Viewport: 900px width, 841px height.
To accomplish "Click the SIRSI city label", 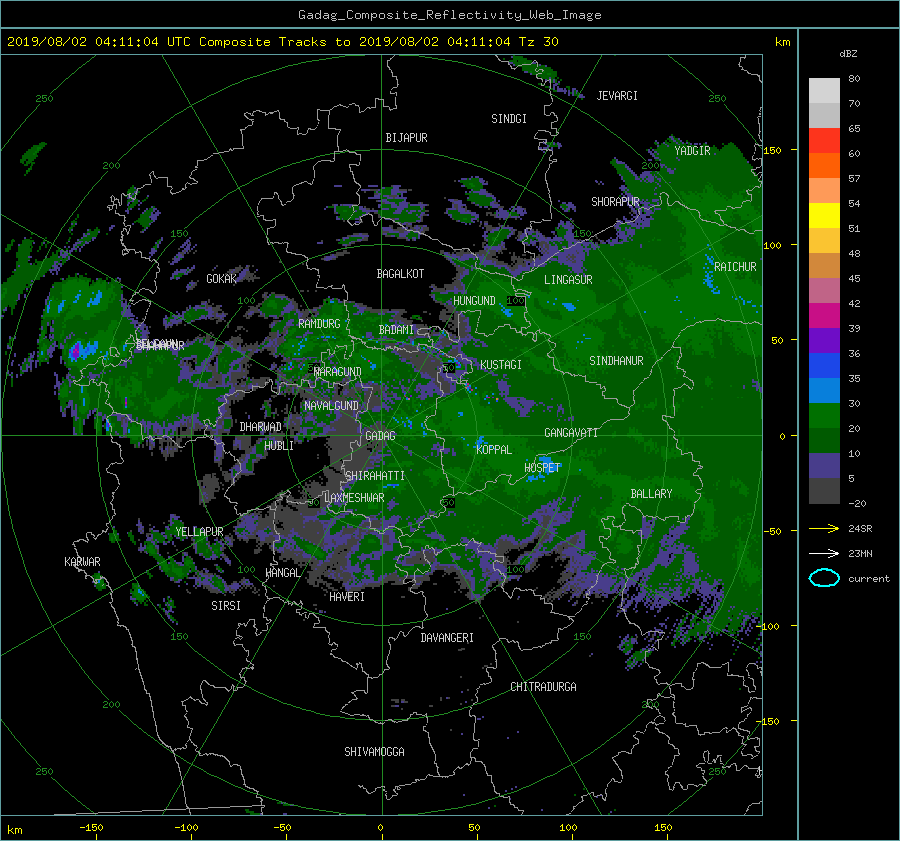I will (226, 606).
